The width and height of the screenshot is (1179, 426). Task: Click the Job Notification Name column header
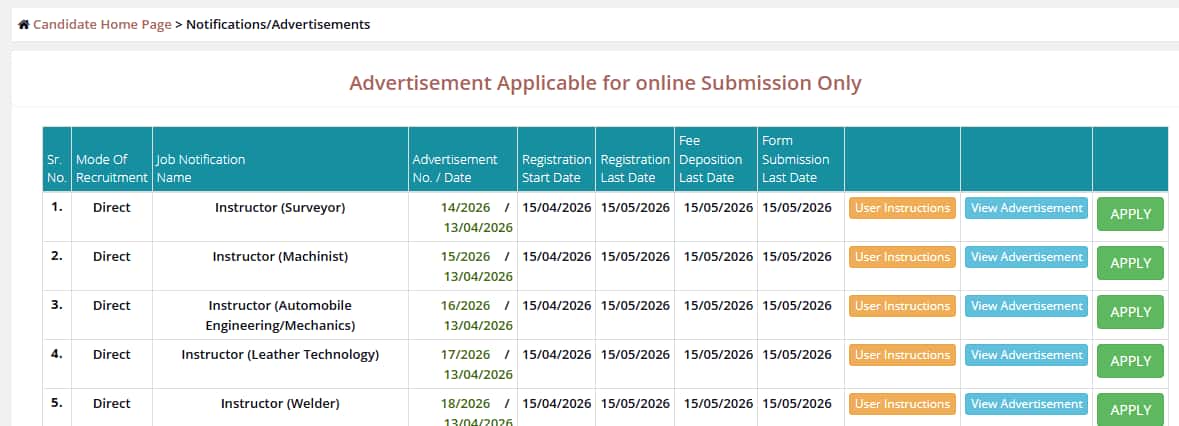200,168
